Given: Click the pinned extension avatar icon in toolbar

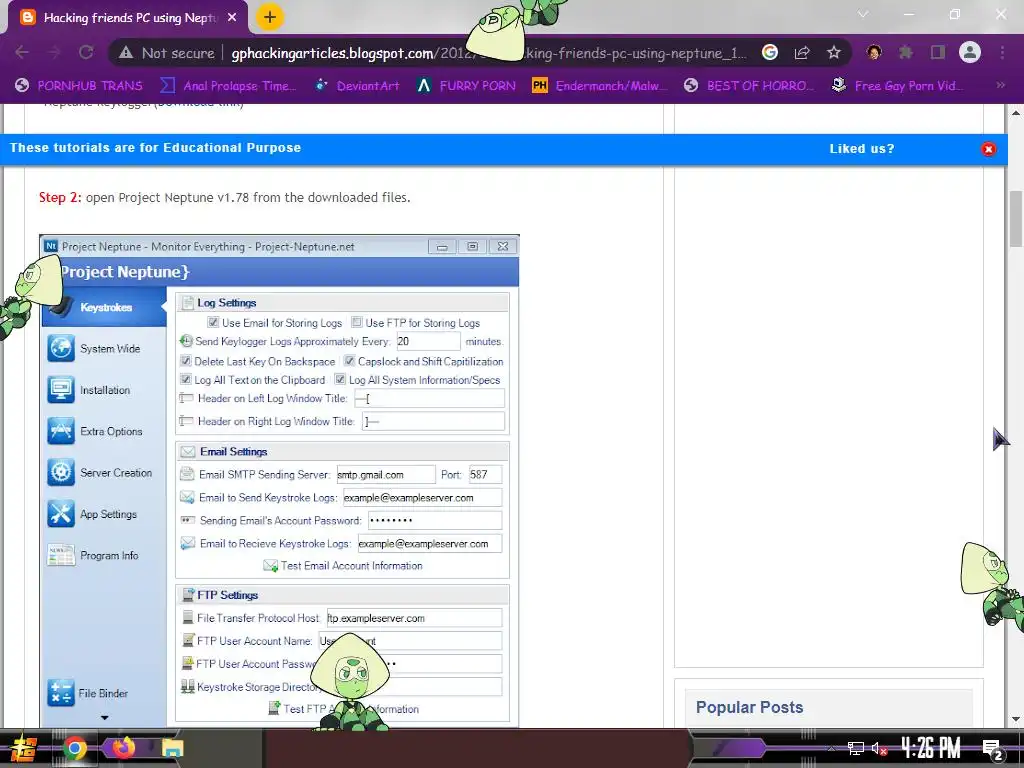Looking at the screenshot, I should (x=874, y=52).
